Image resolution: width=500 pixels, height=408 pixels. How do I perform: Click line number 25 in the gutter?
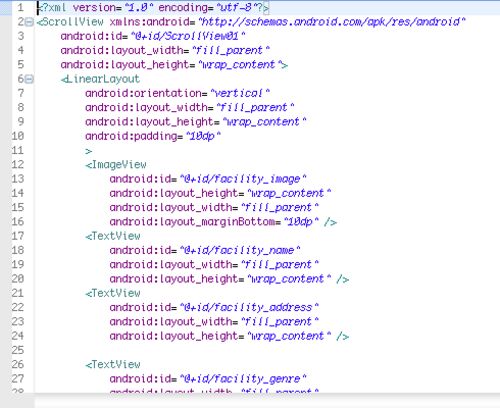(x=18, y=350)
